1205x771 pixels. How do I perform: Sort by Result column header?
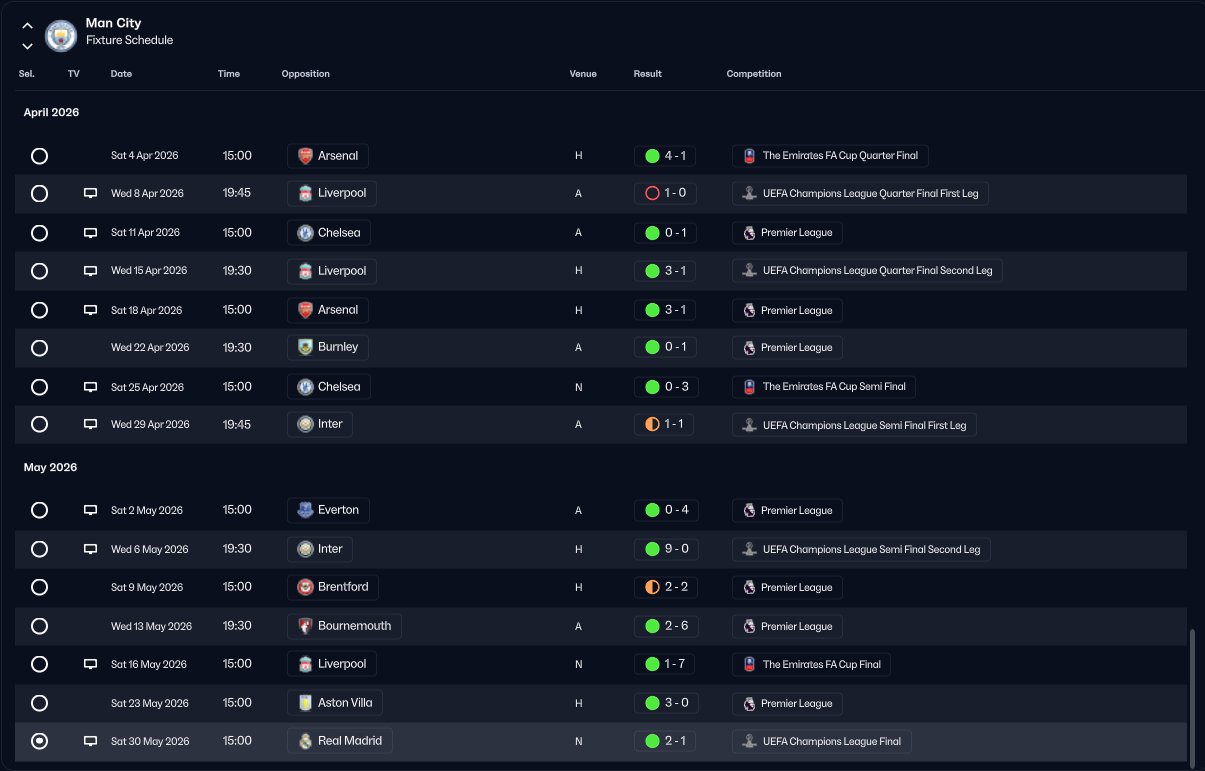tap(647, 74)
